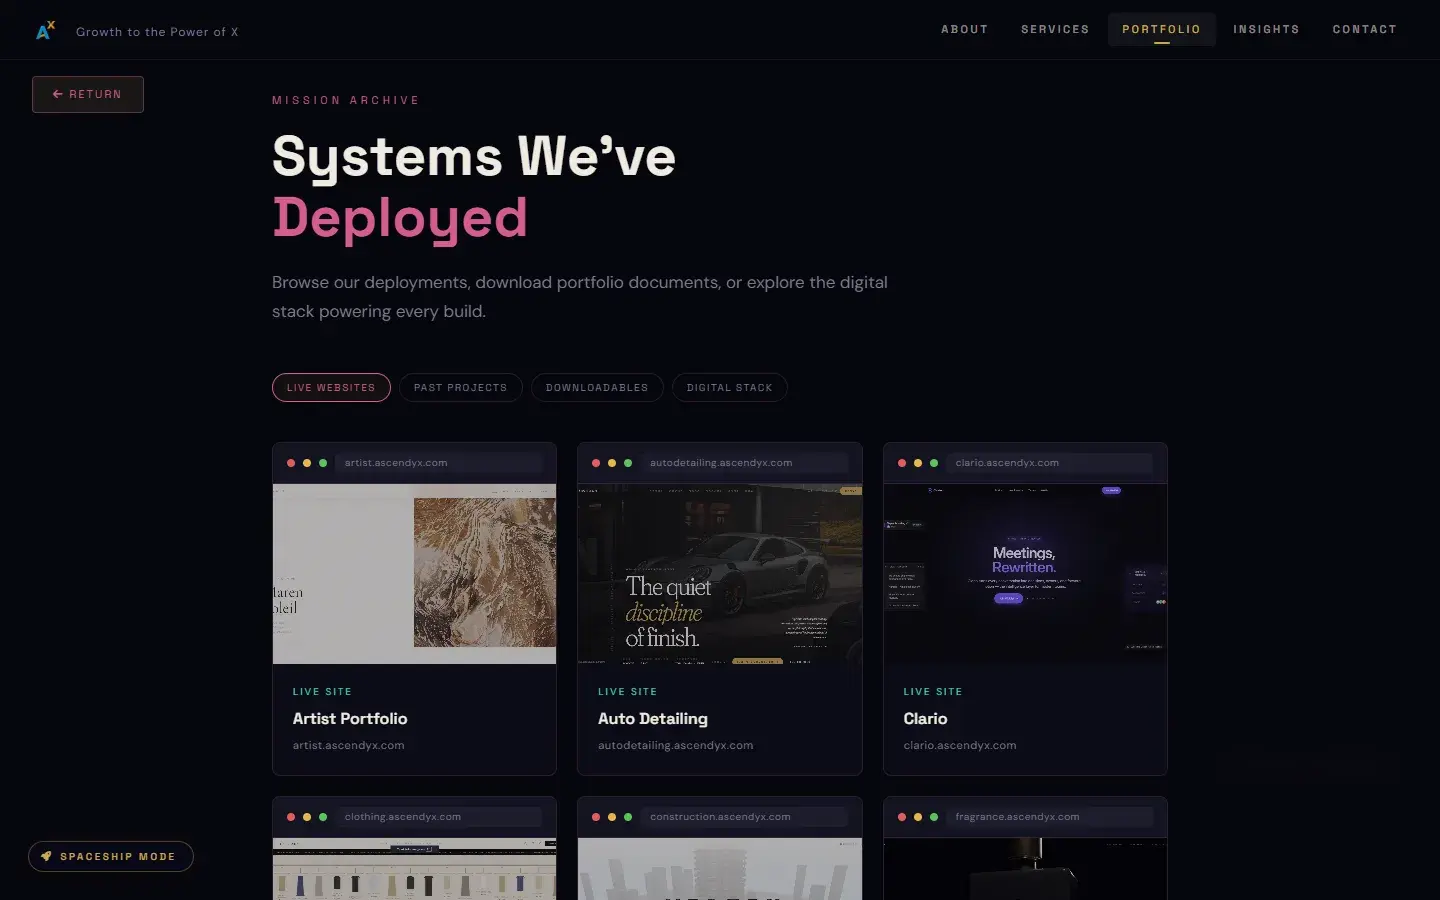Click the Mission Archive label
The width and height of the screenshot is (1440, 900).
point(346,100)
